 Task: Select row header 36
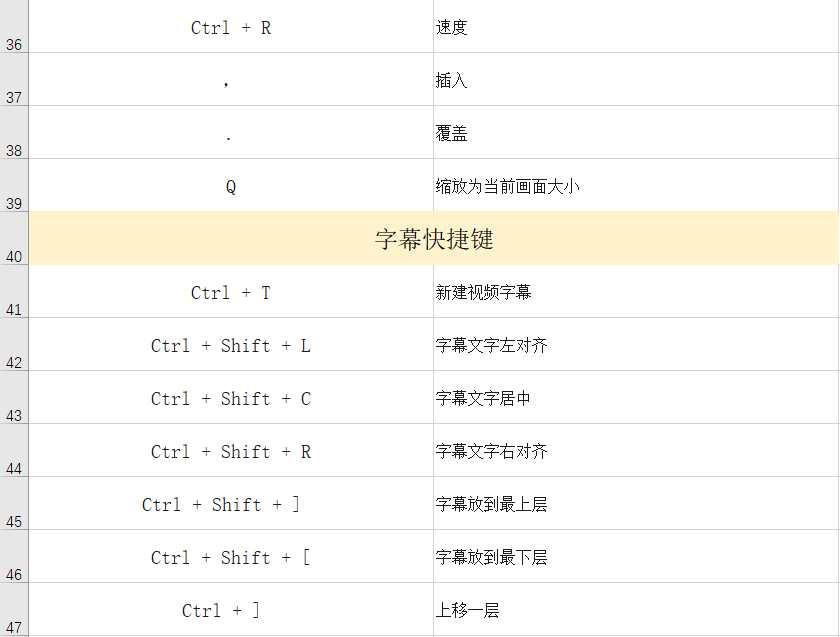tap(14, 28)
